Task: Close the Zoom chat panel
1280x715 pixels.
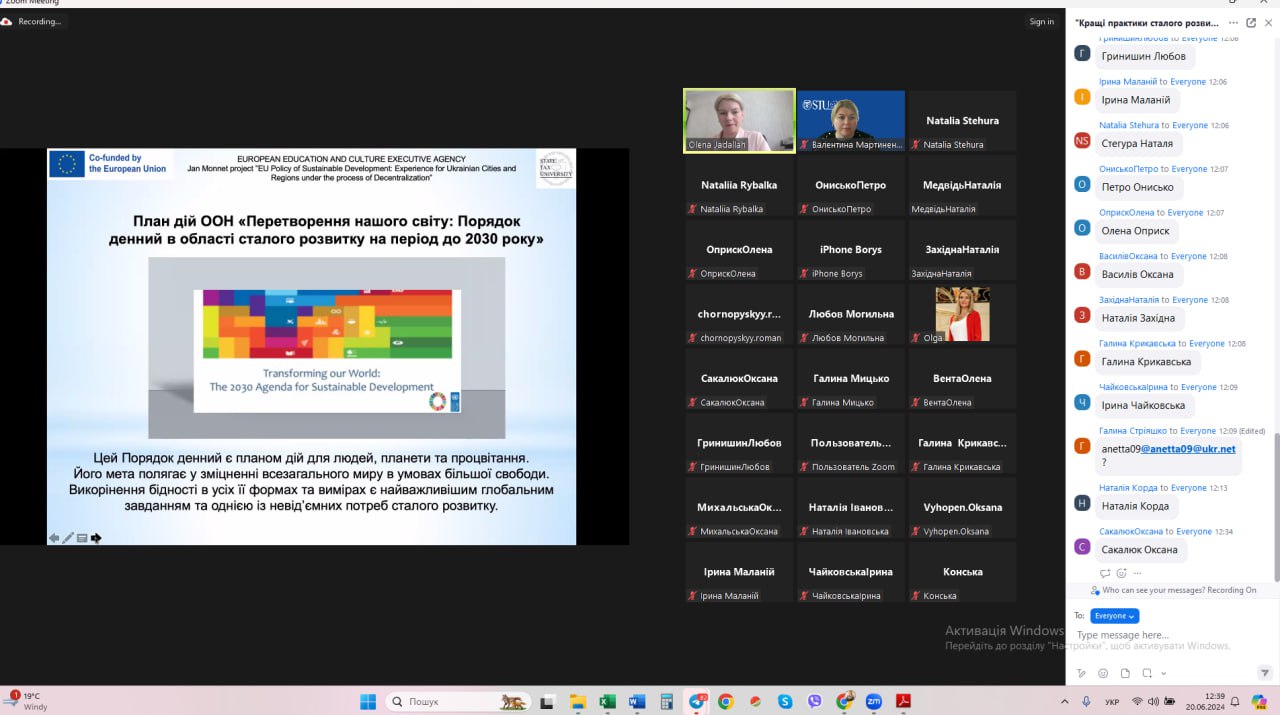Action: point(1268,22)
